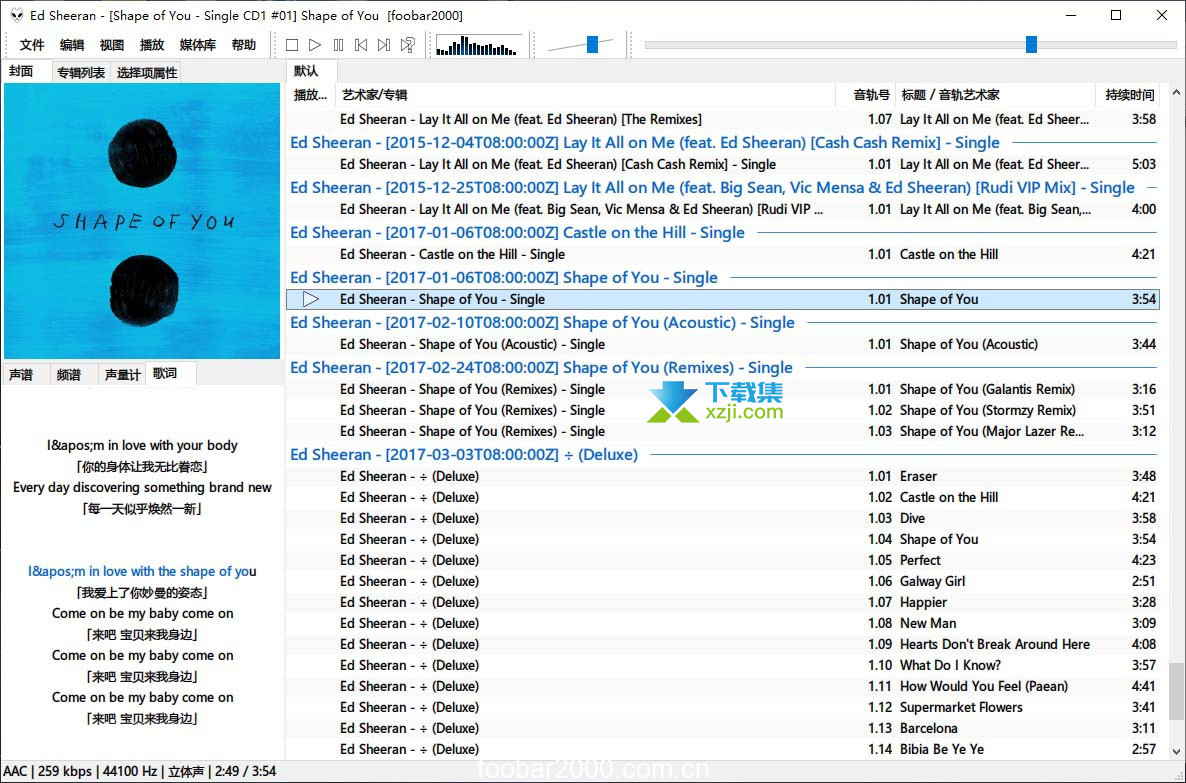Open the 视图 menu
Screen dimensions: 1186x783
[x=112, y=45]
